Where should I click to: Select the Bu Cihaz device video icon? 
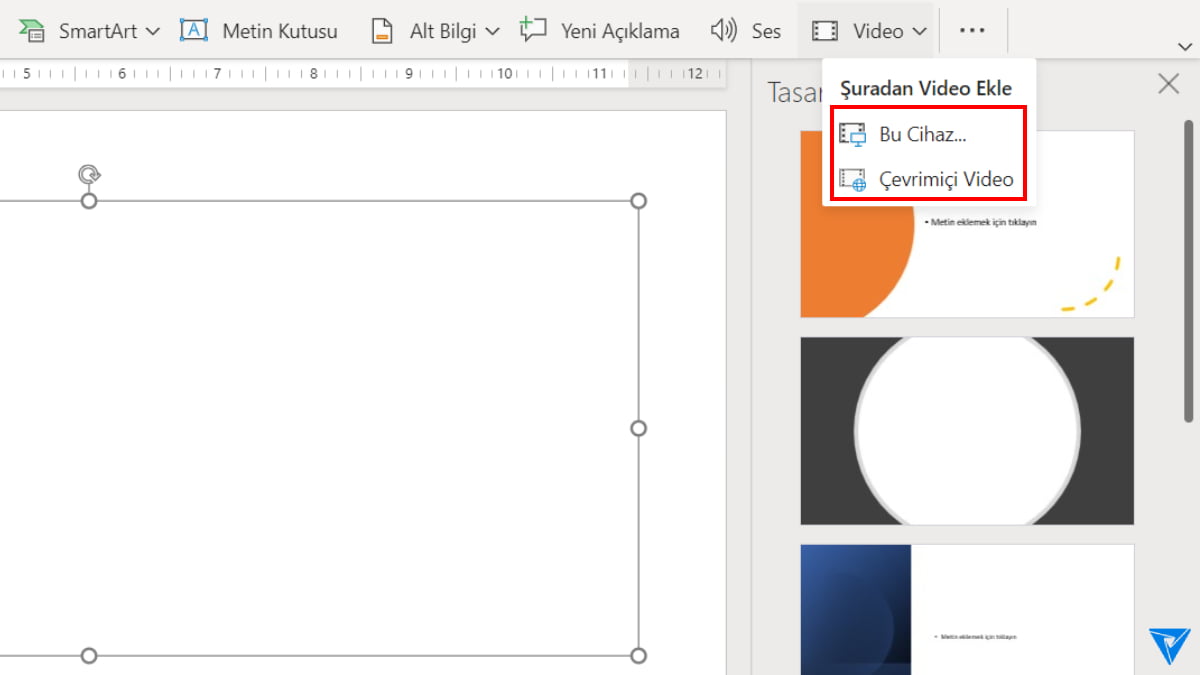(854, 134)
